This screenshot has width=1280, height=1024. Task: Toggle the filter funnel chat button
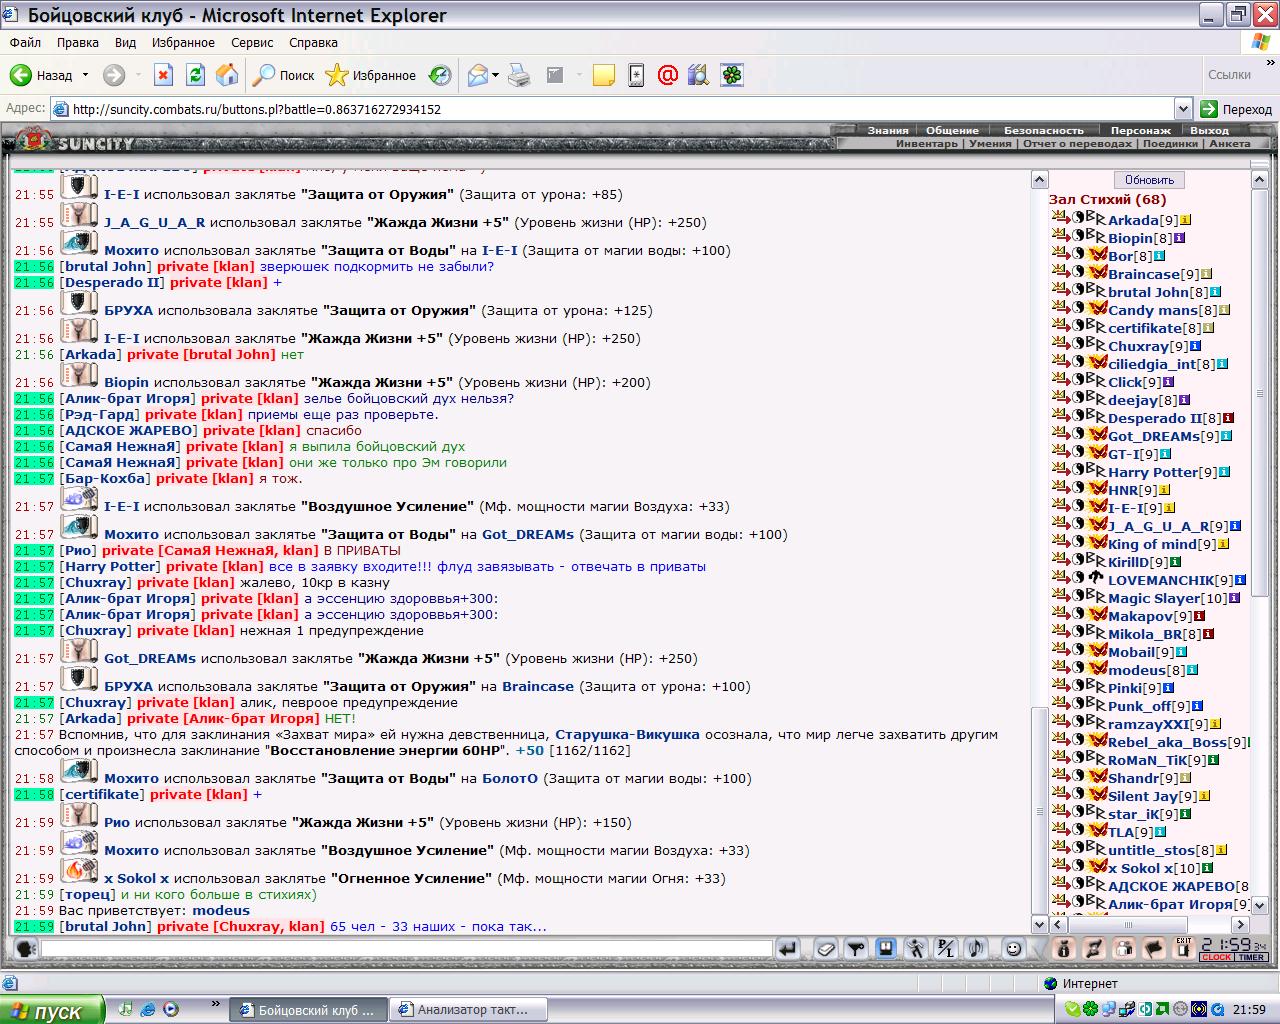click(856, 948)
